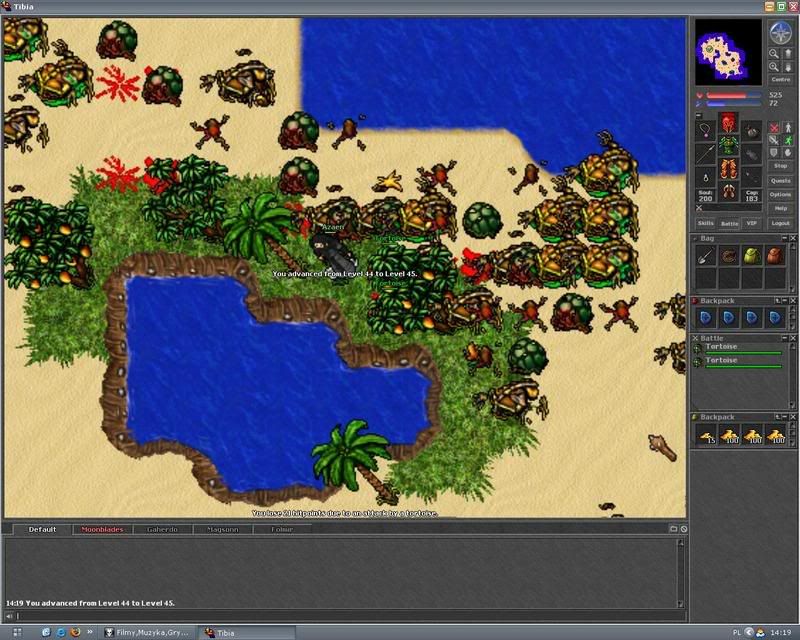Switch to the Moonblades chat tab

click(x=102, y=529)
